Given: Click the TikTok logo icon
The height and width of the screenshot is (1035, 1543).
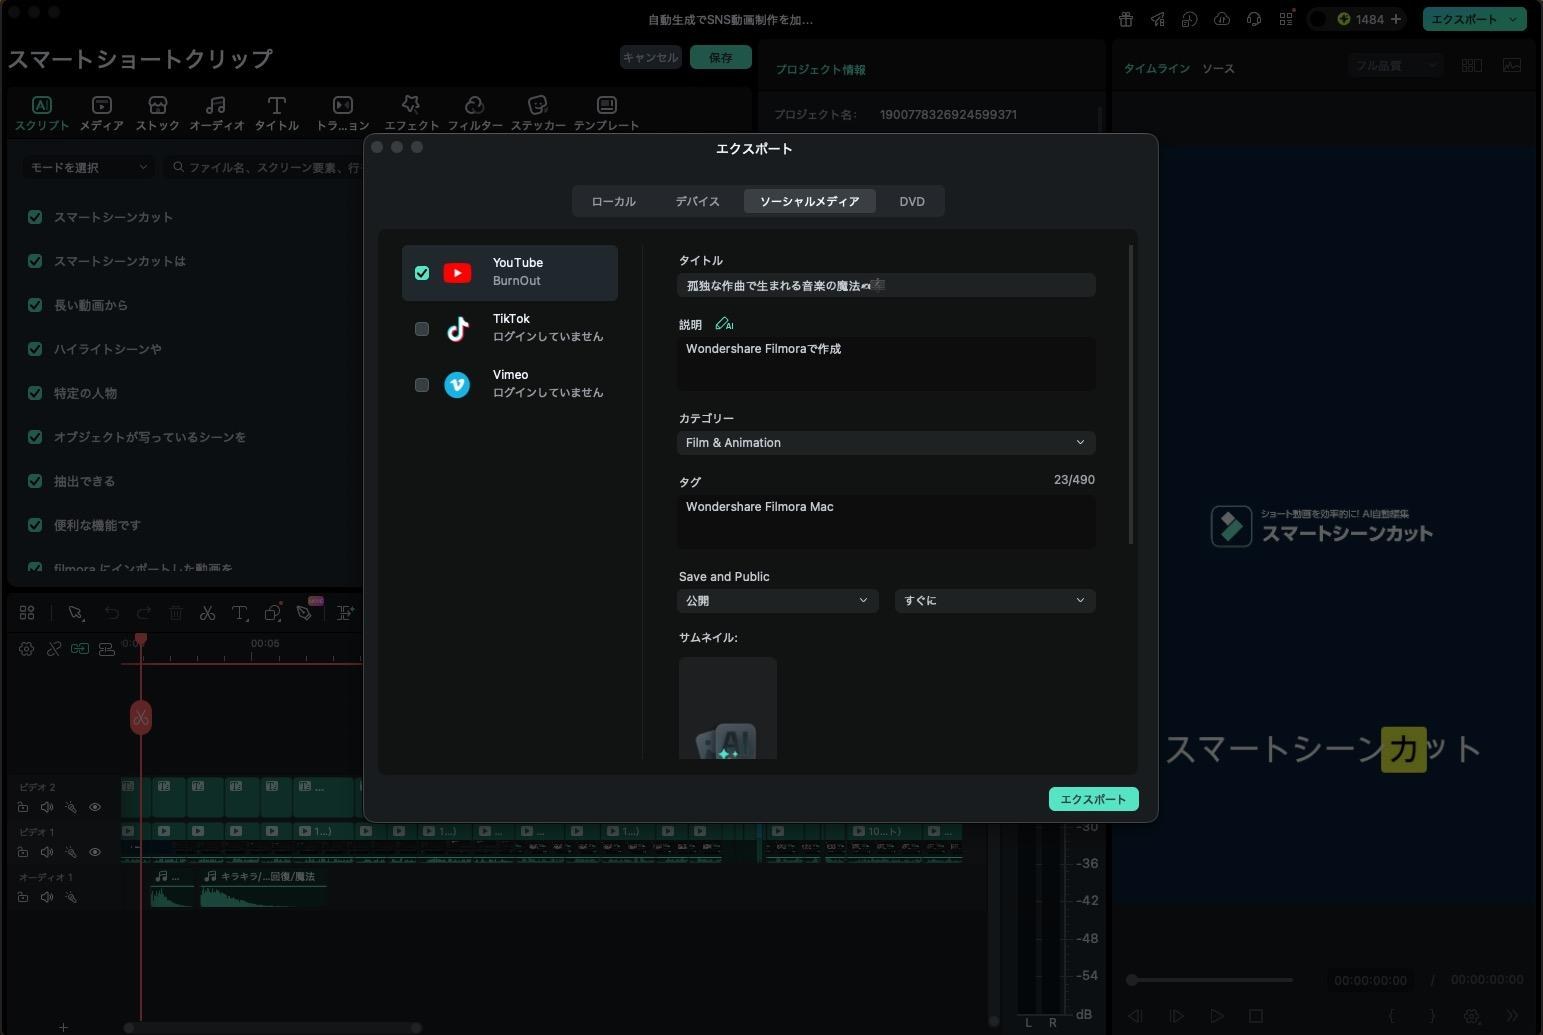Looking at the screenshot, I should (x=457, y=329).
